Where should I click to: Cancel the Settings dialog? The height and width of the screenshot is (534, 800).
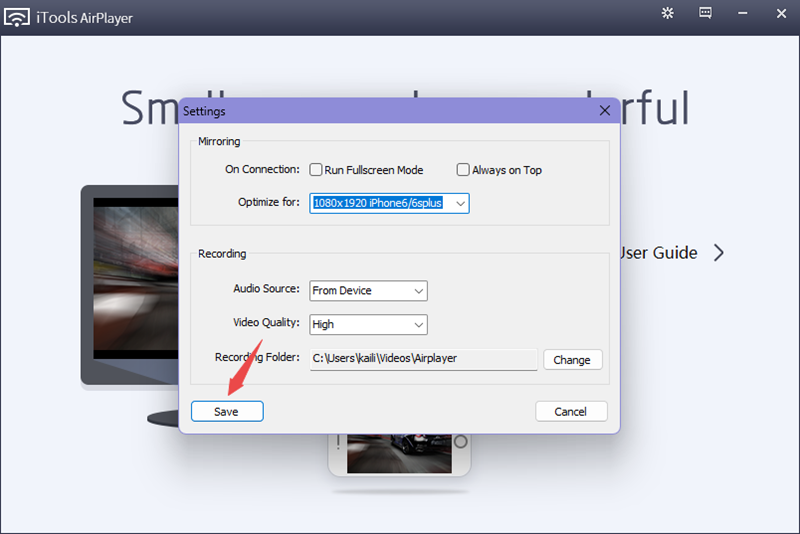coord(571,411)
